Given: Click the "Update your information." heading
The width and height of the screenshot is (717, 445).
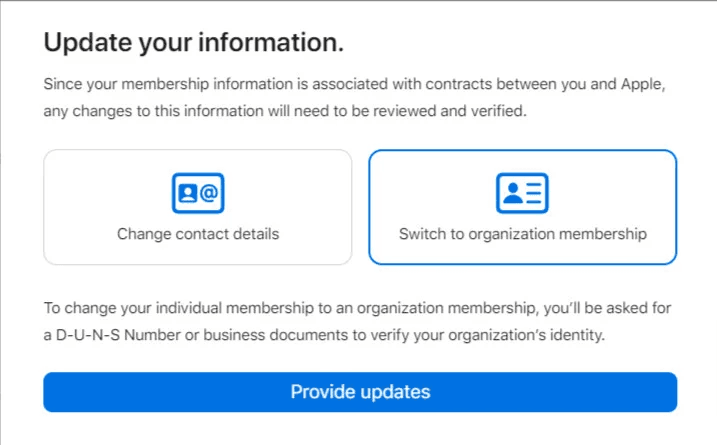Looking at the screenshot, I should pyautogui.click(x=193, y=42).
